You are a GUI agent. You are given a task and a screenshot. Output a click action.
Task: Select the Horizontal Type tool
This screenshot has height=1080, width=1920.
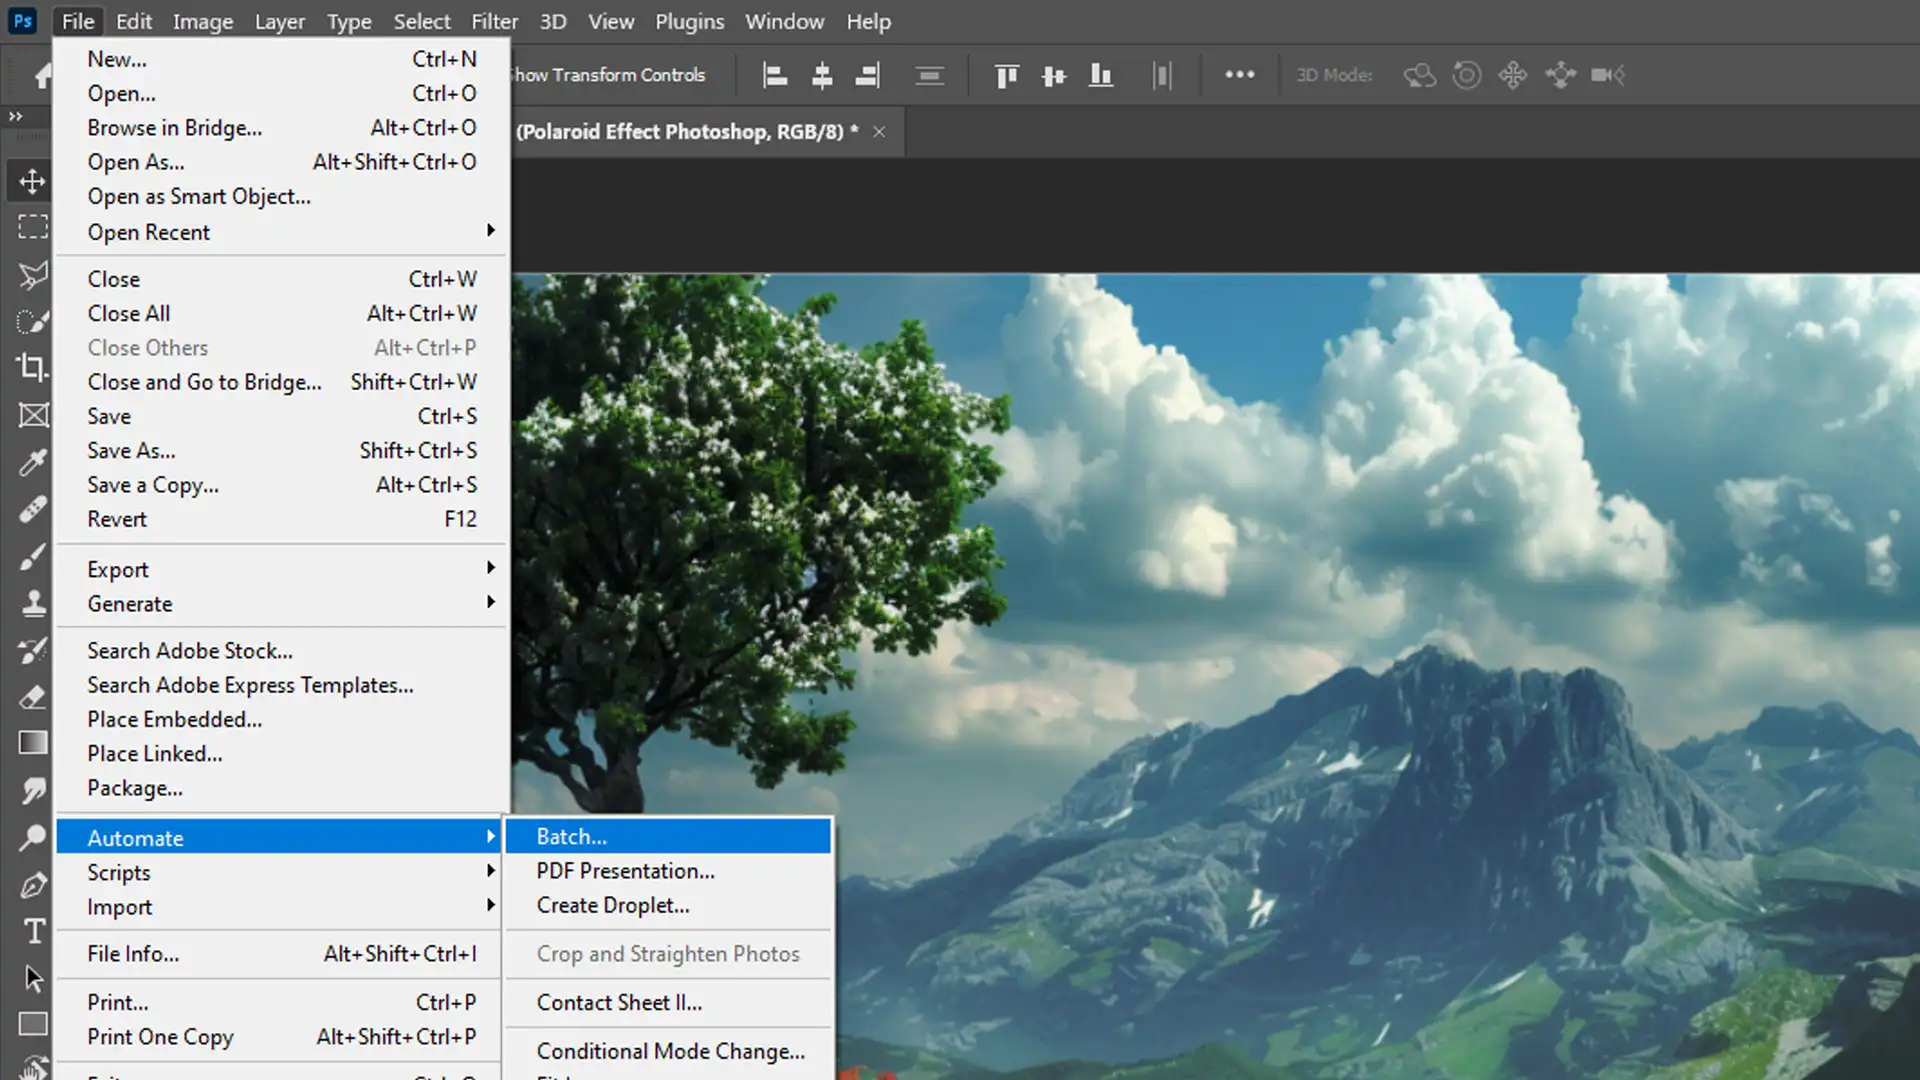tap(32, 931)
